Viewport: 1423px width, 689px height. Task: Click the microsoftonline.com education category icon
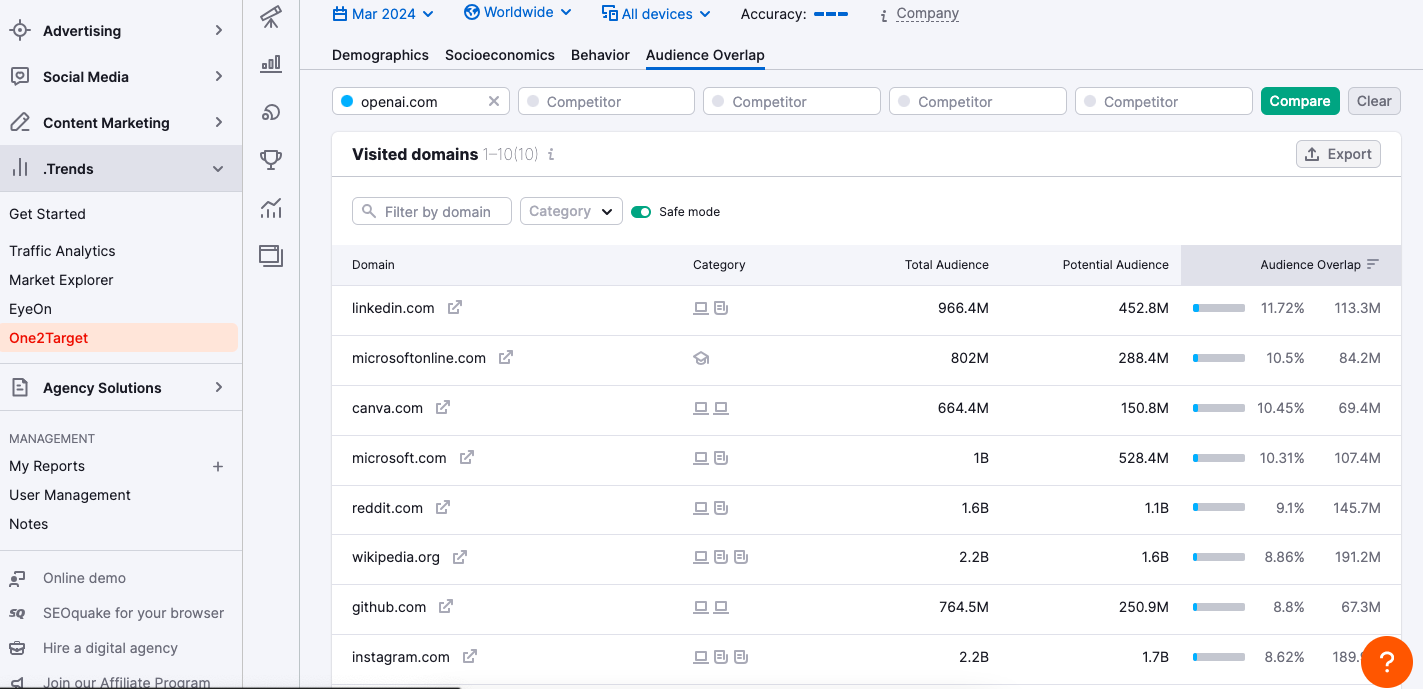point(701,358)
